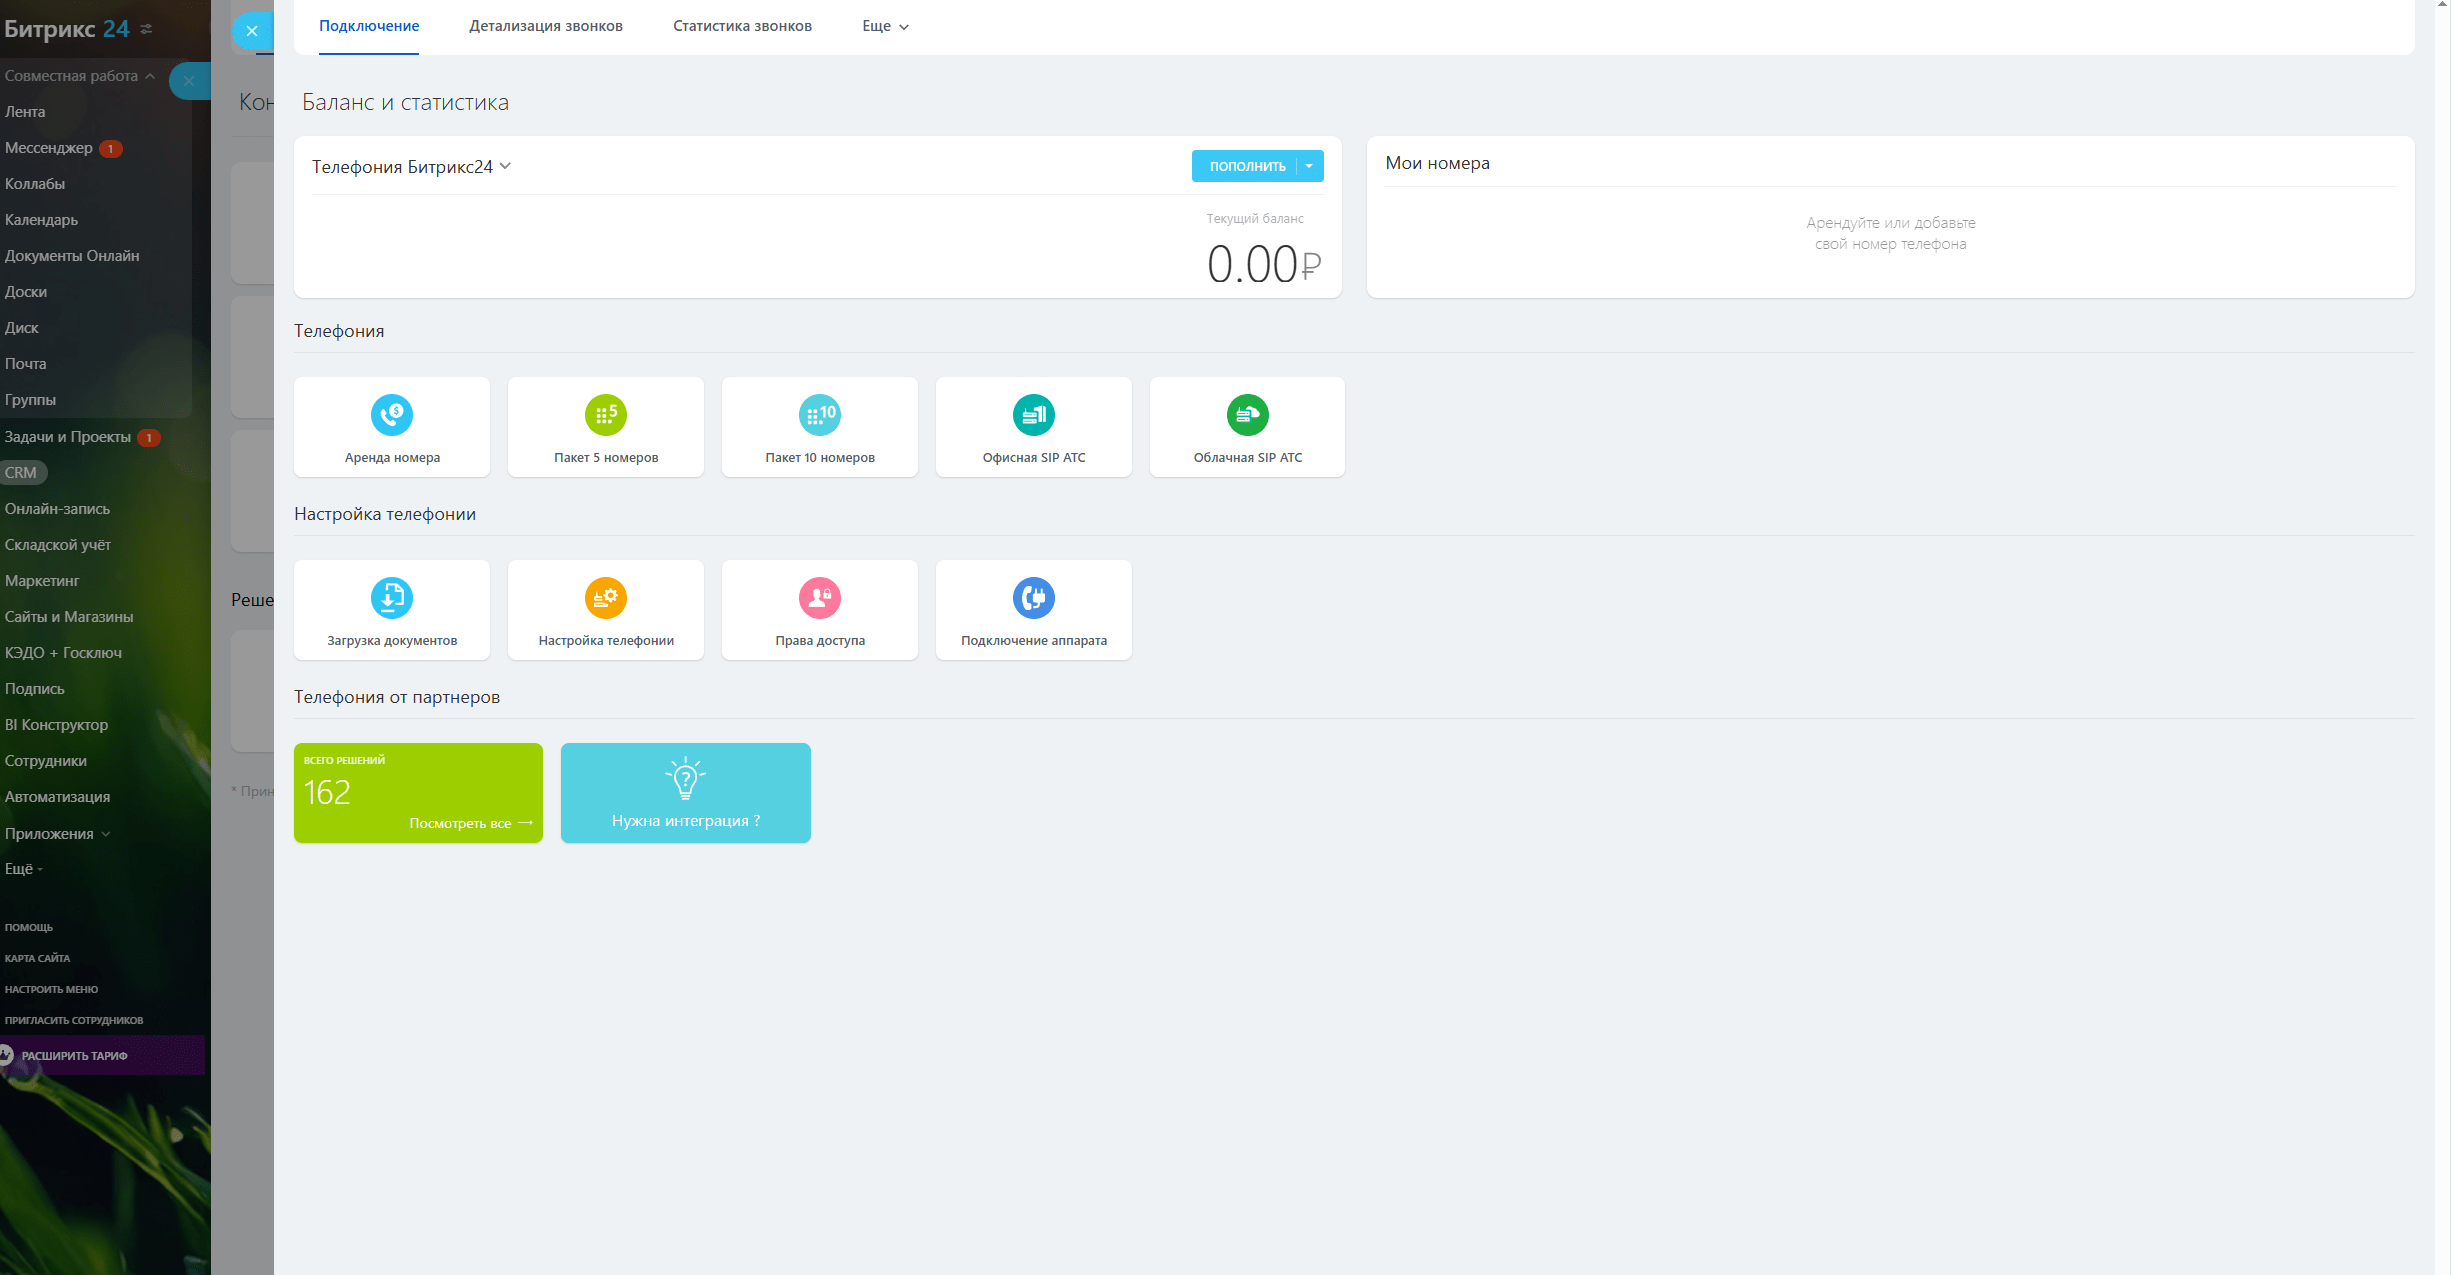Open Диск in the sidebar
The height and width of the screenshot is (1275, 2451).
click(21, 328)
